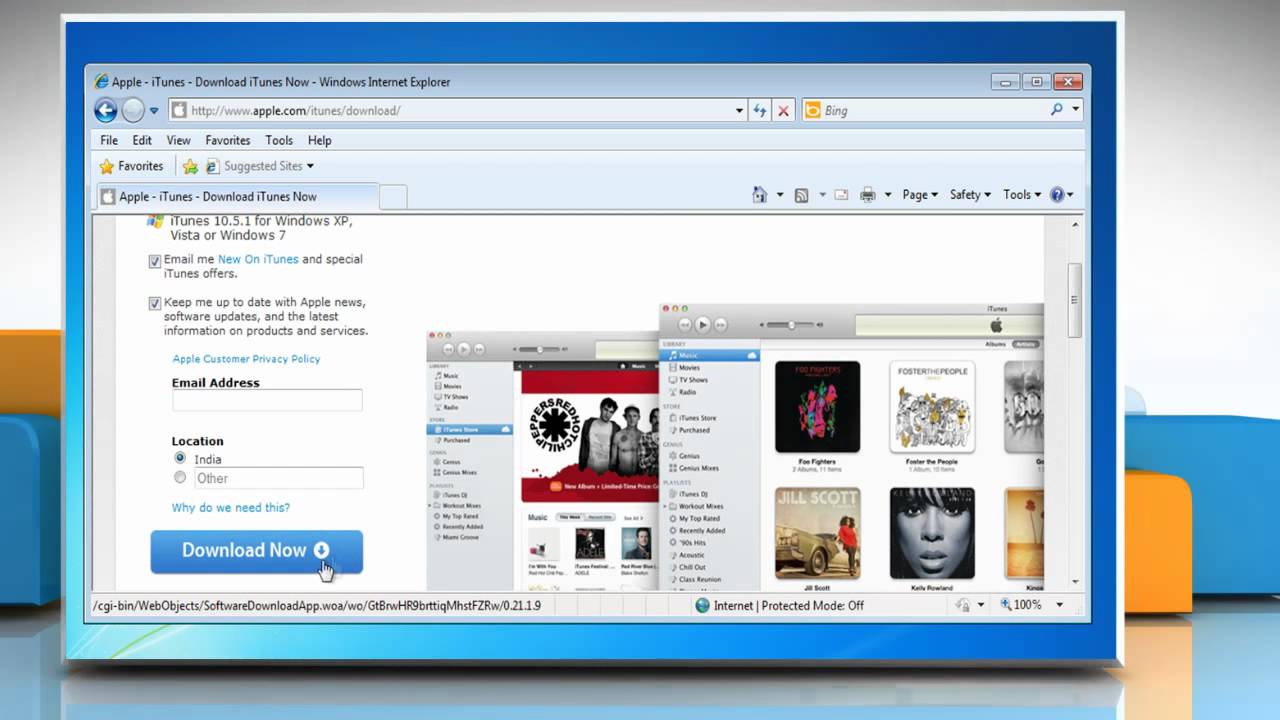The image size is (1280, 720).
Task: Click the Suggested Sites icon
Action: click(x=212, y=166)
